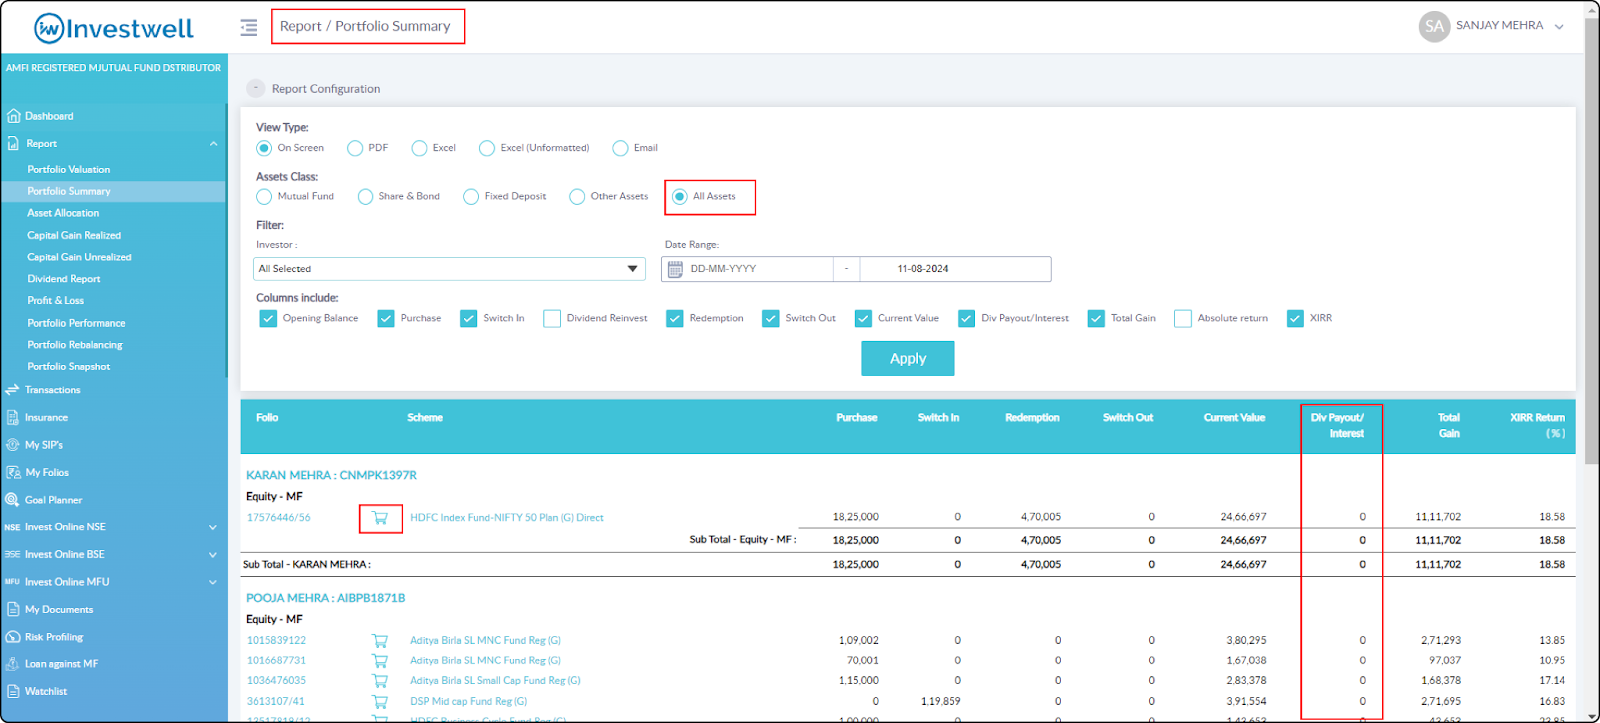Collapse the Report sidebar section chevron

tap(213, 144)
